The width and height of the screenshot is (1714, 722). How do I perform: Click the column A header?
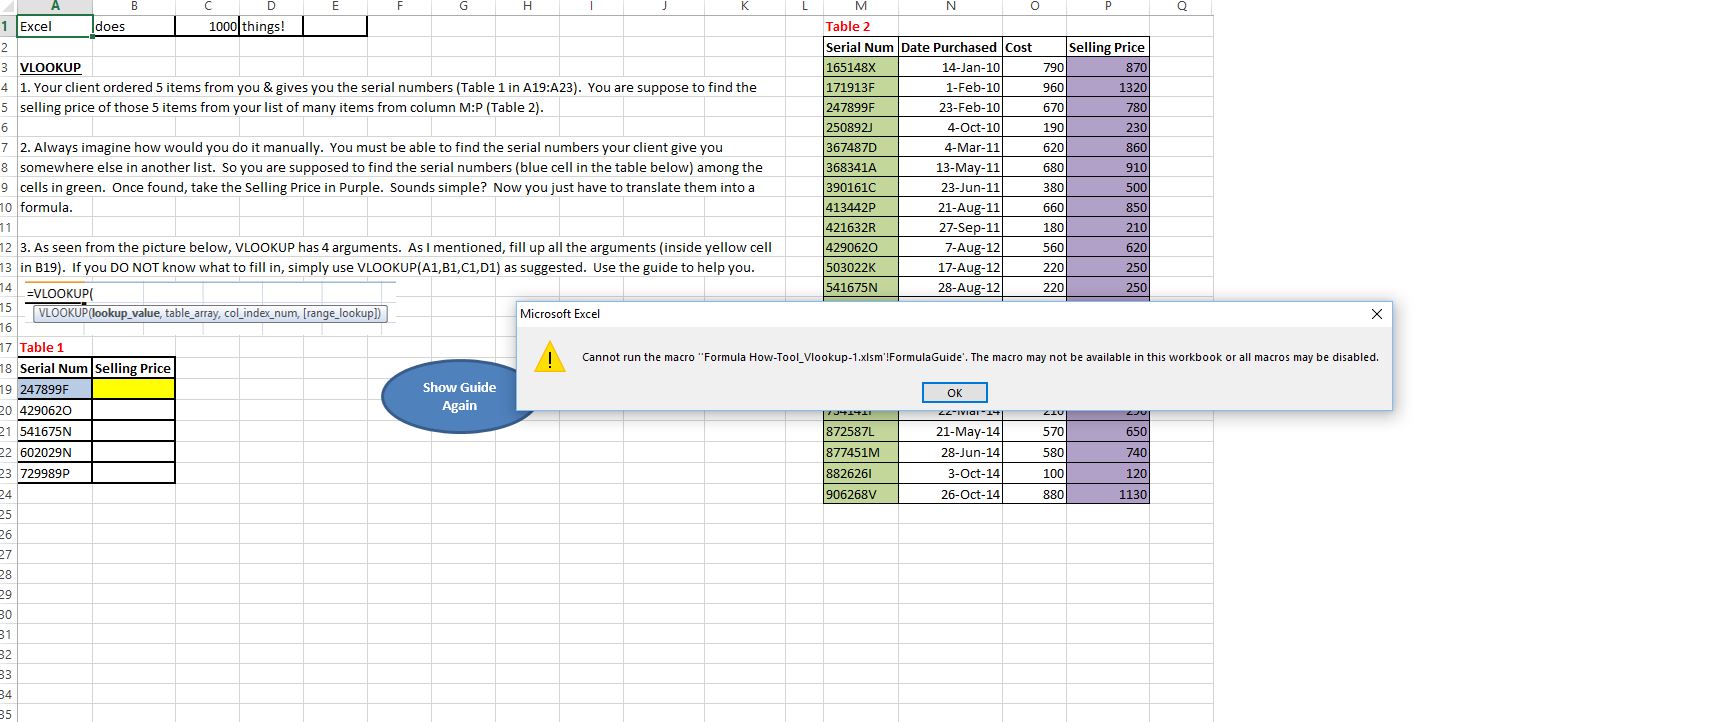point(55,6)
